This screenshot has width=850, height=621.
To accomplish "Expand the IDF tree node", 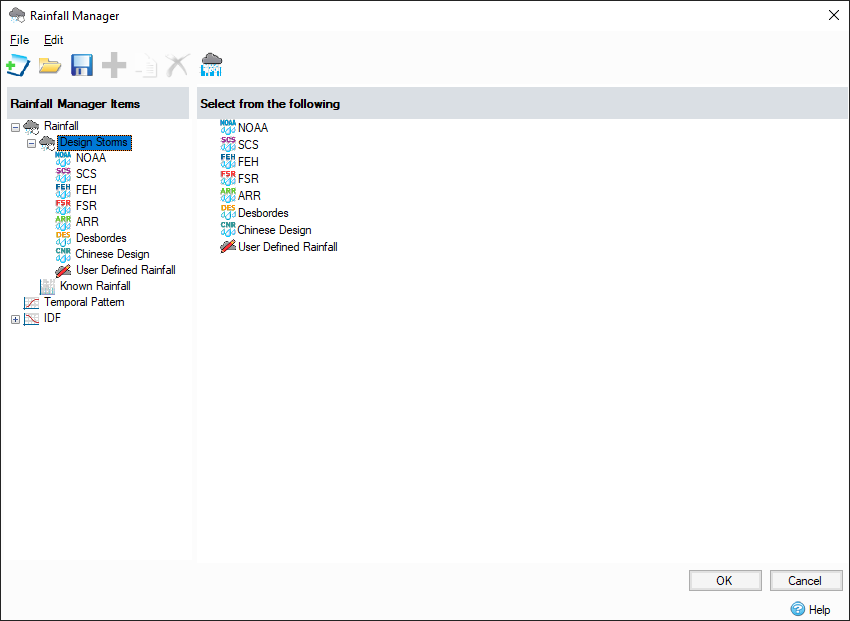I will [15, 320].
